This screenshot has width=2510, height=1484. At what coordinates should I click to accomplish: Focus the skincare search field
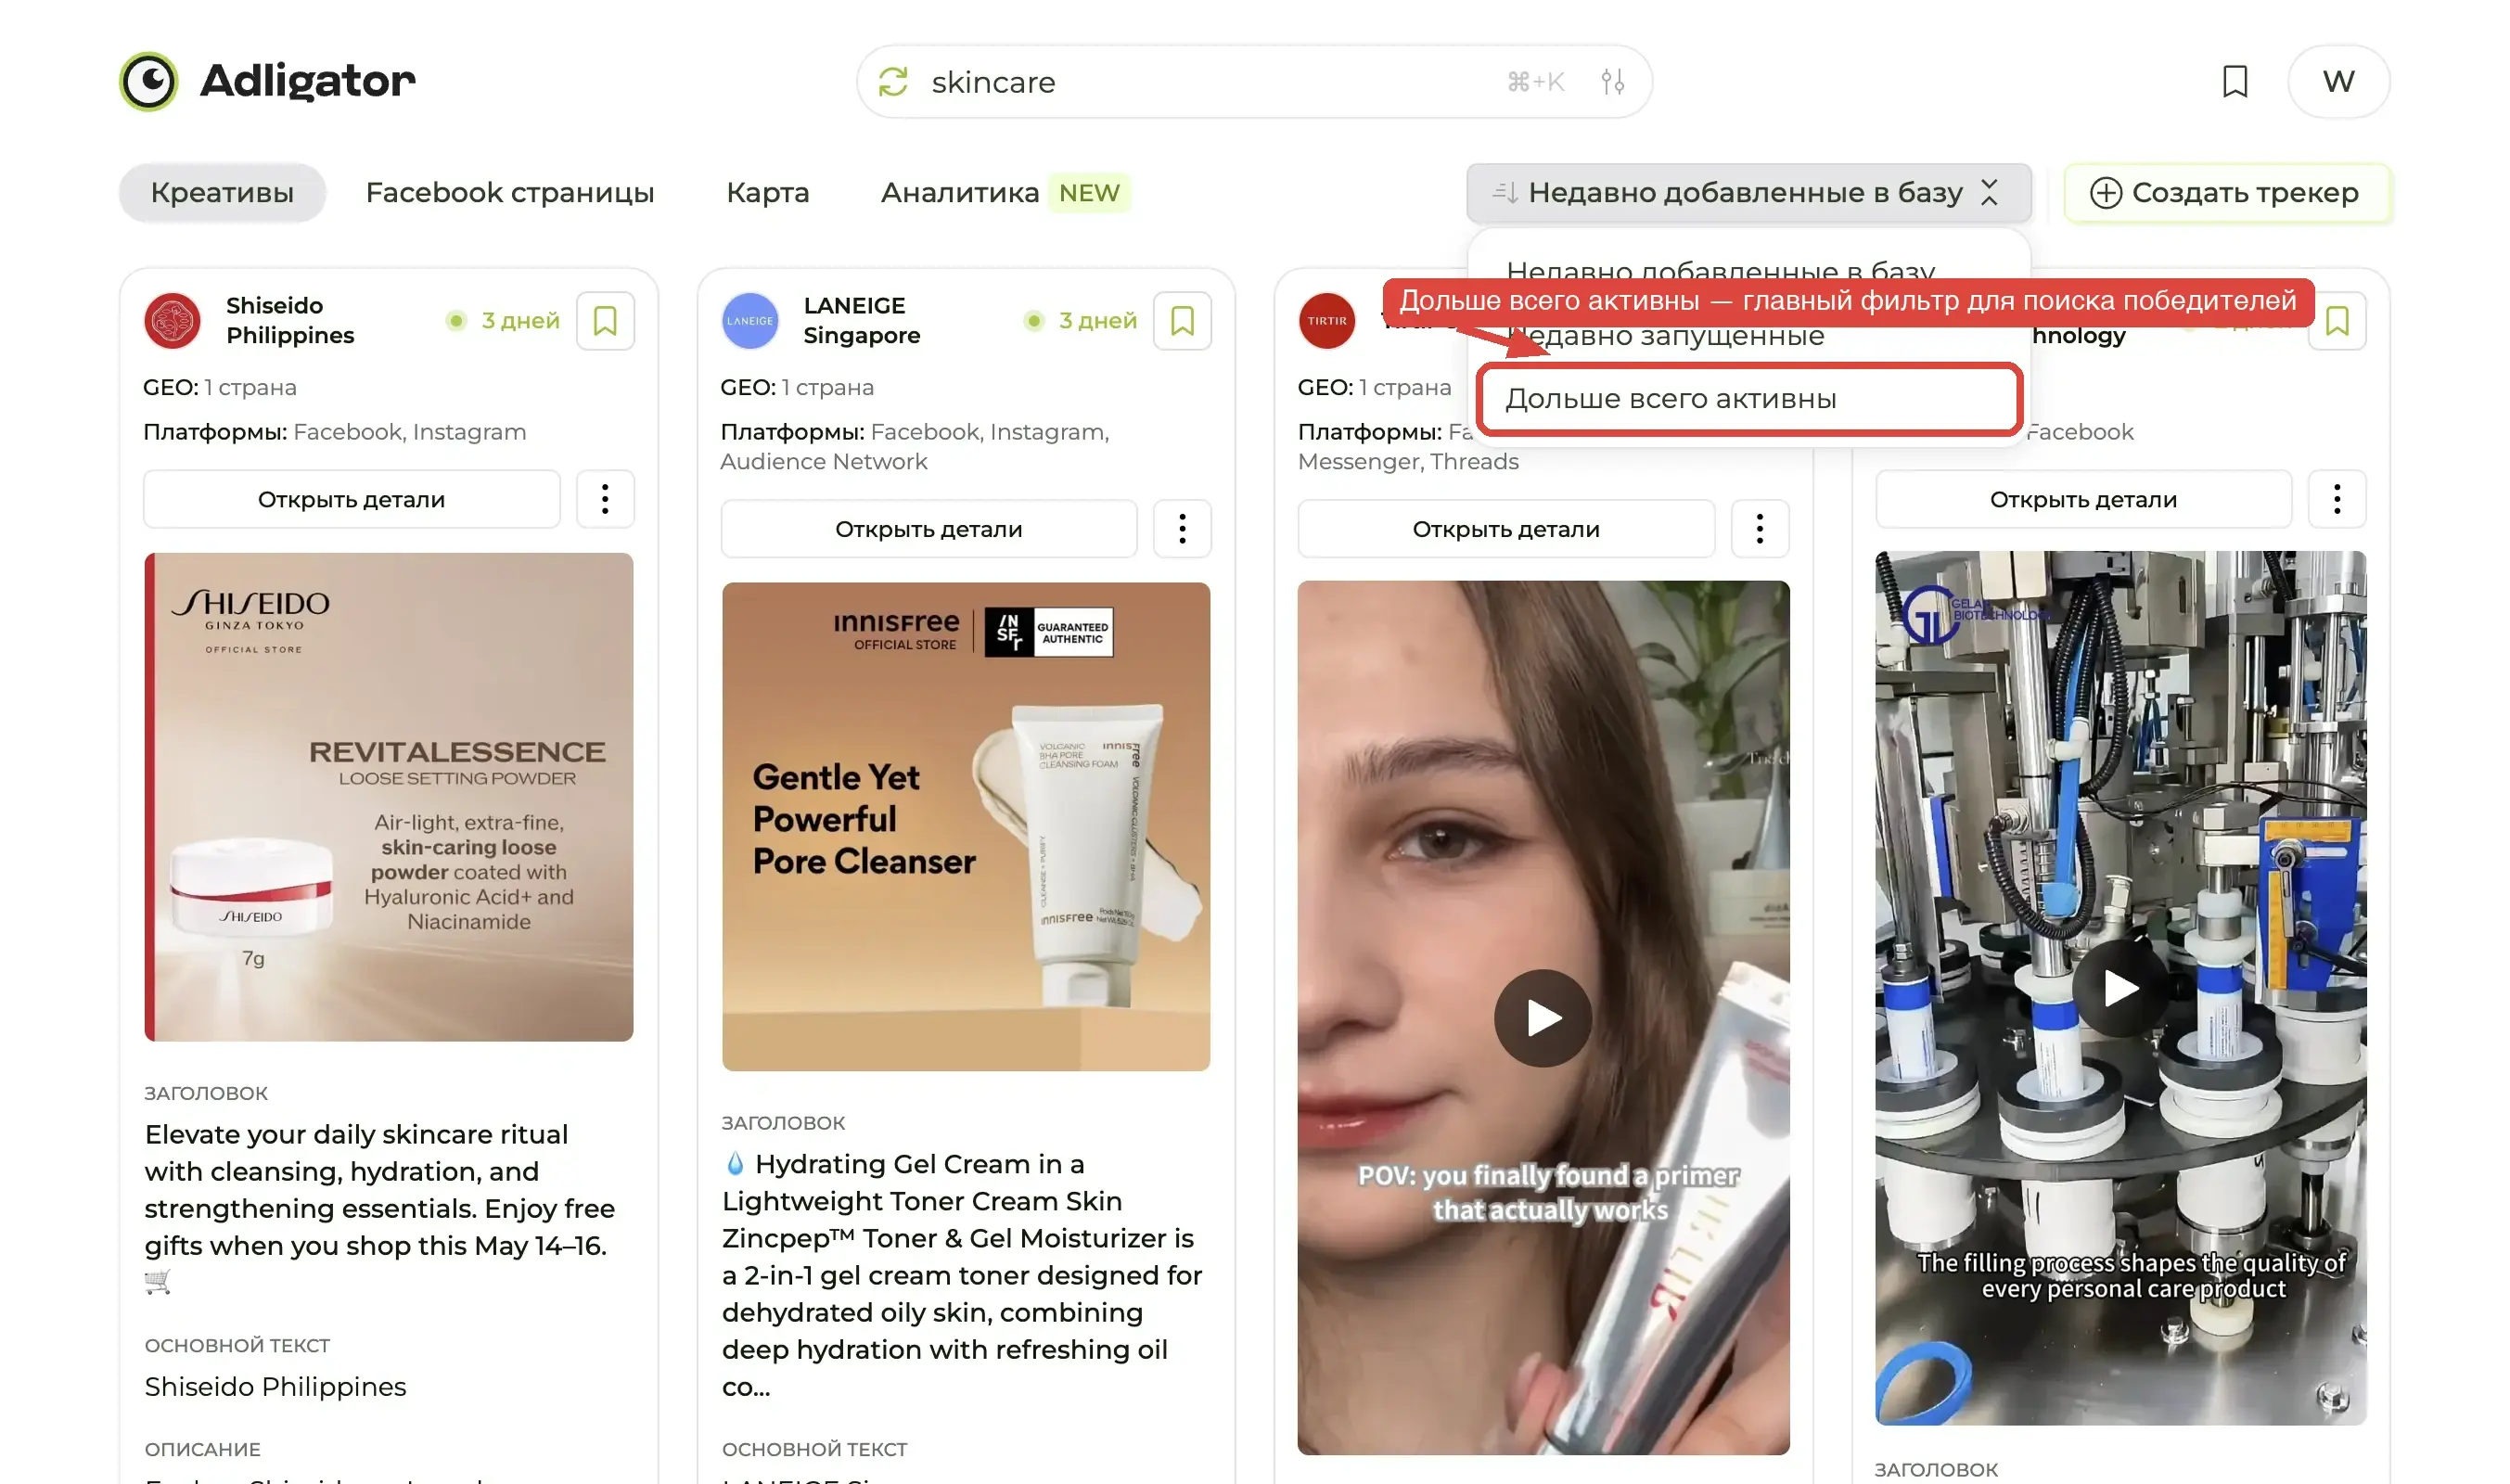[x=1253, y=82]
